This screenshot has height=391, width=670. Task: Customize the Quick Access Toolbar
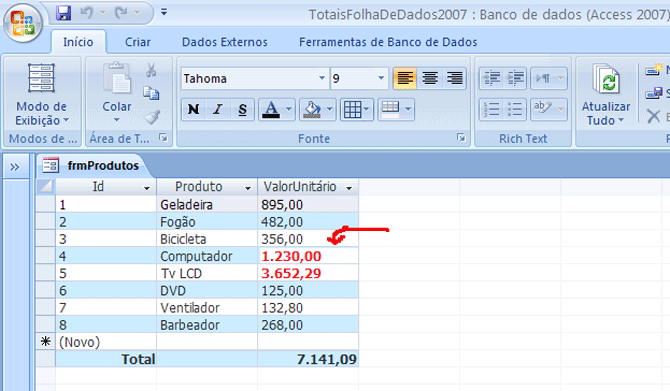[164, 12]
